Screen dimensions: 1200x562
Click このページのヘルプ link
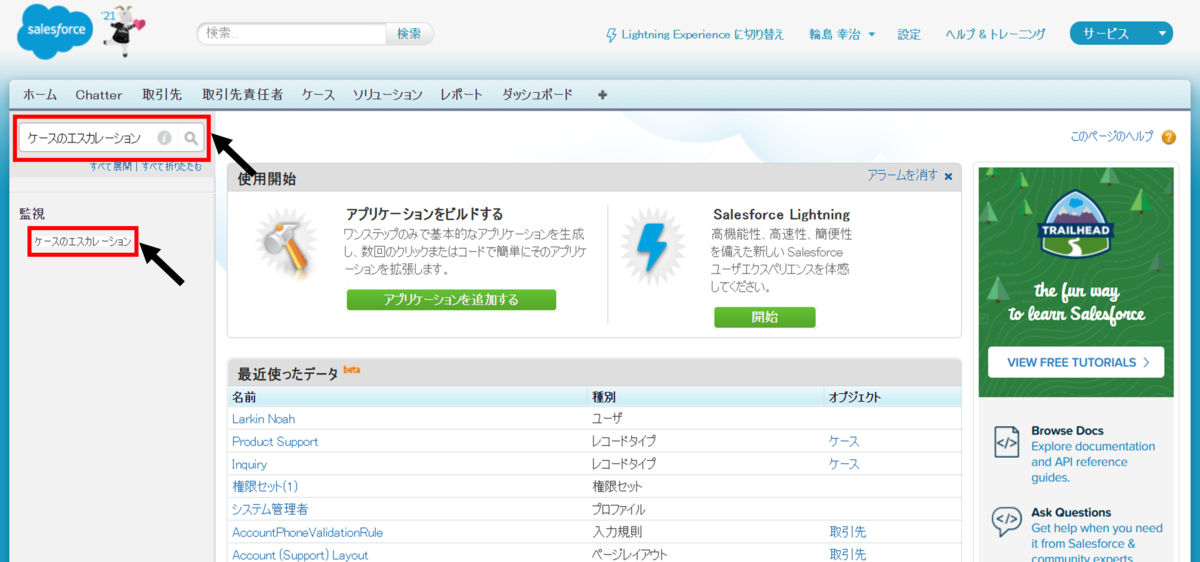pos(1112,137)
